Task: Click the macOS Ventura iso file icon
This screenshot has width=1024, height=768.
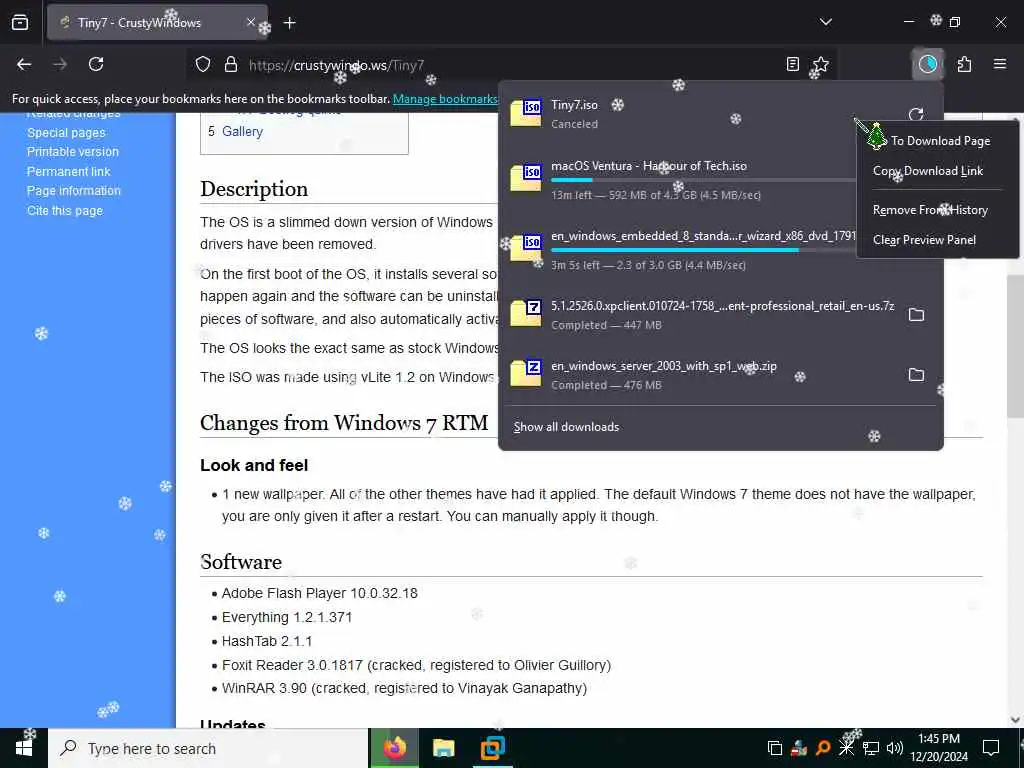Action: 526,178
